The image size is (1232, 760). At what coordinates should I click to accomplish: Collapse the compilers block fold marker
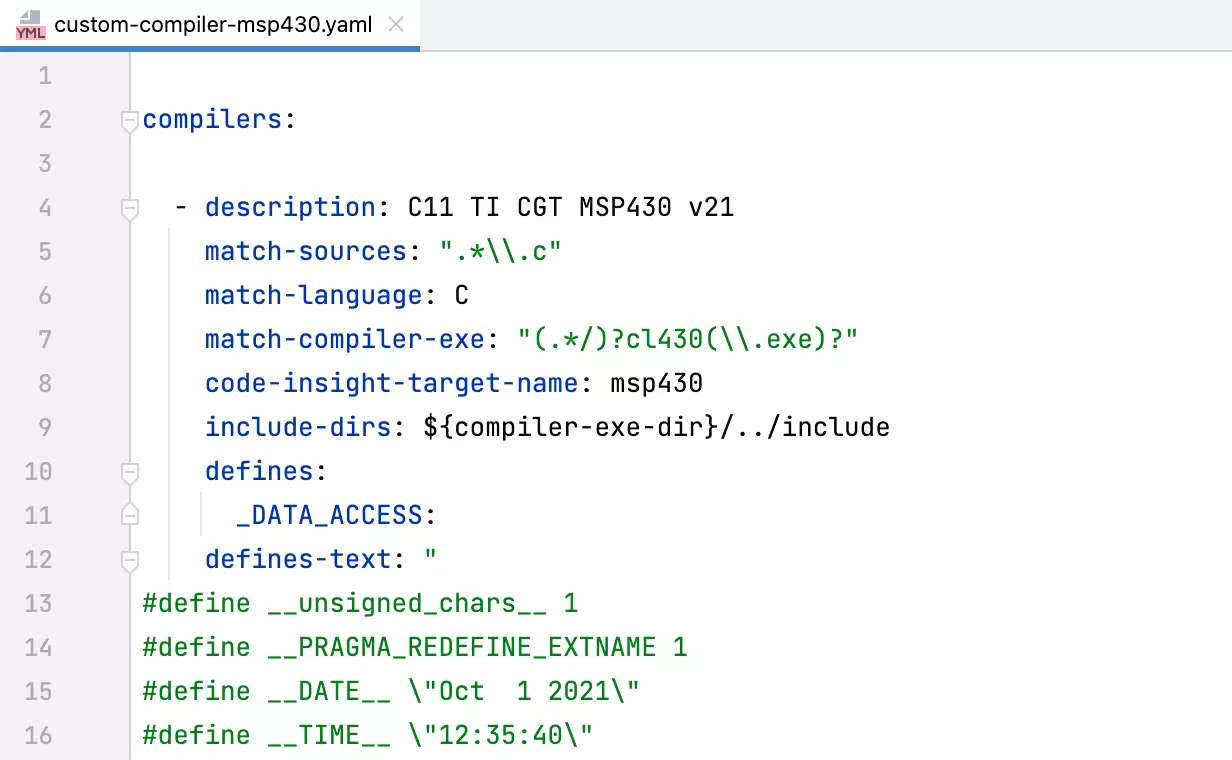tap(129, 120)
